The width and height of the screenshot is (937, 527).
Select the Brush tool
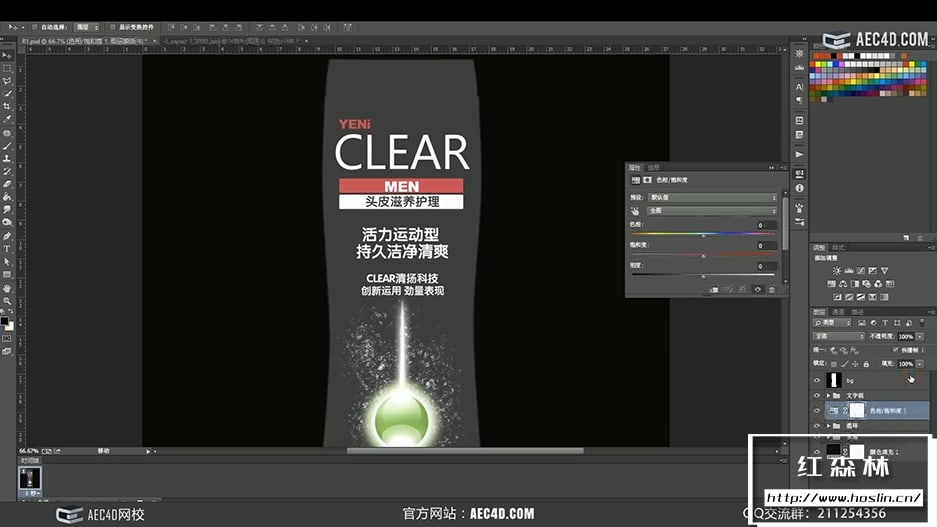click(7, 146)
